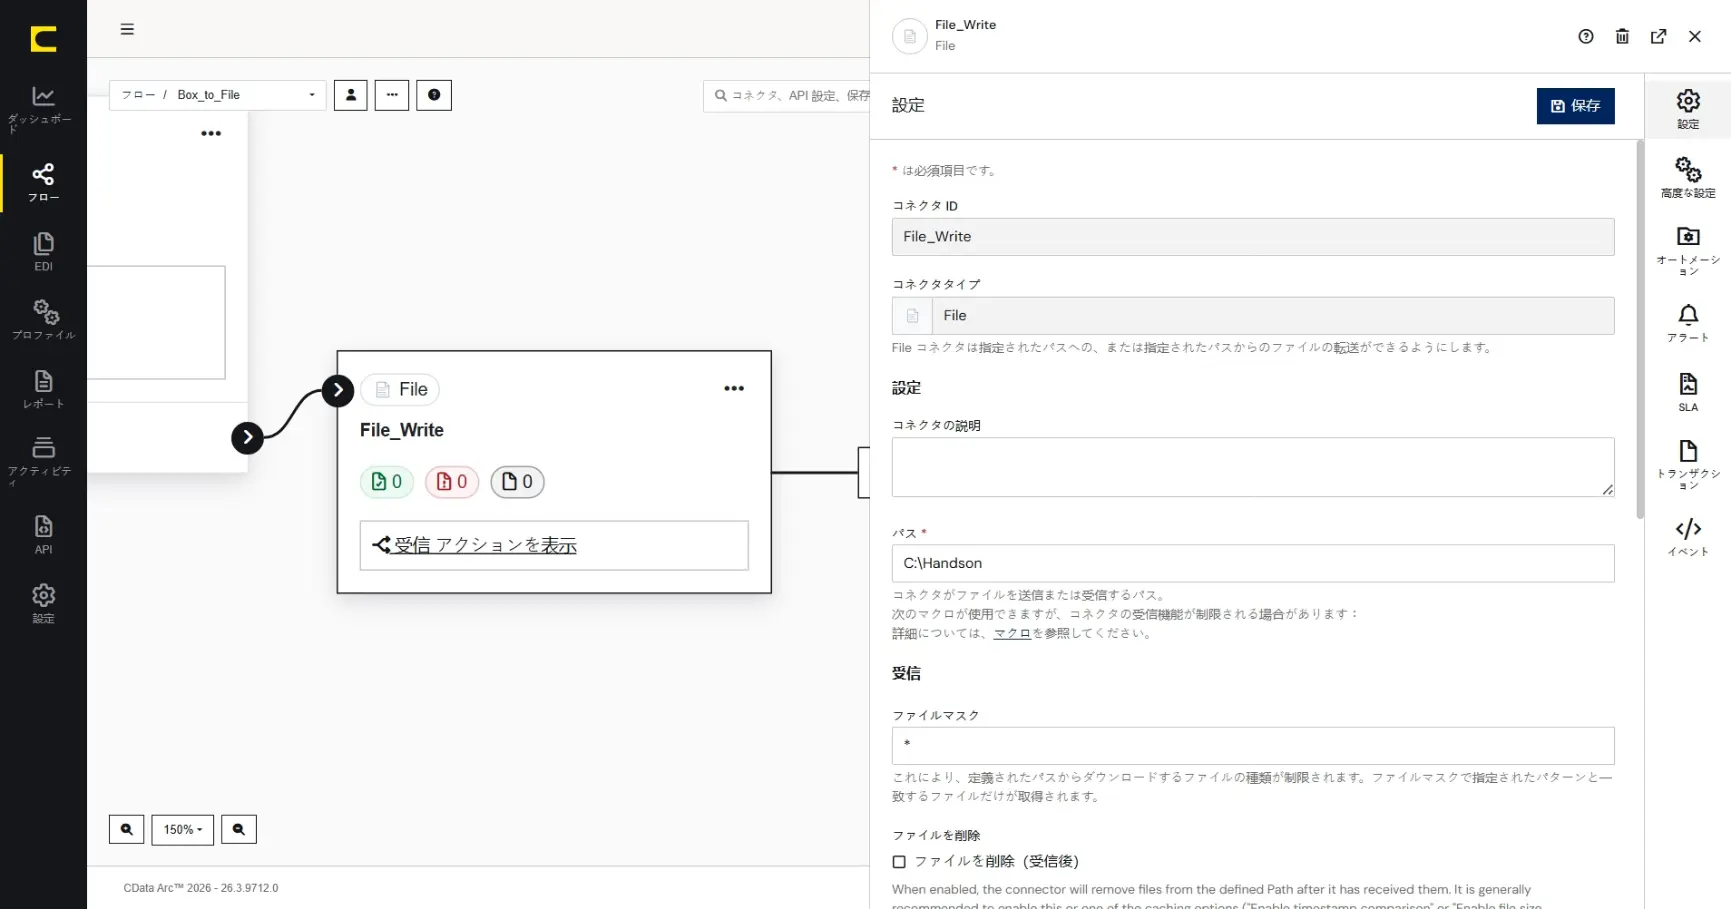Open the Profile (プロファイル) sidebar item

click(43, 319)
